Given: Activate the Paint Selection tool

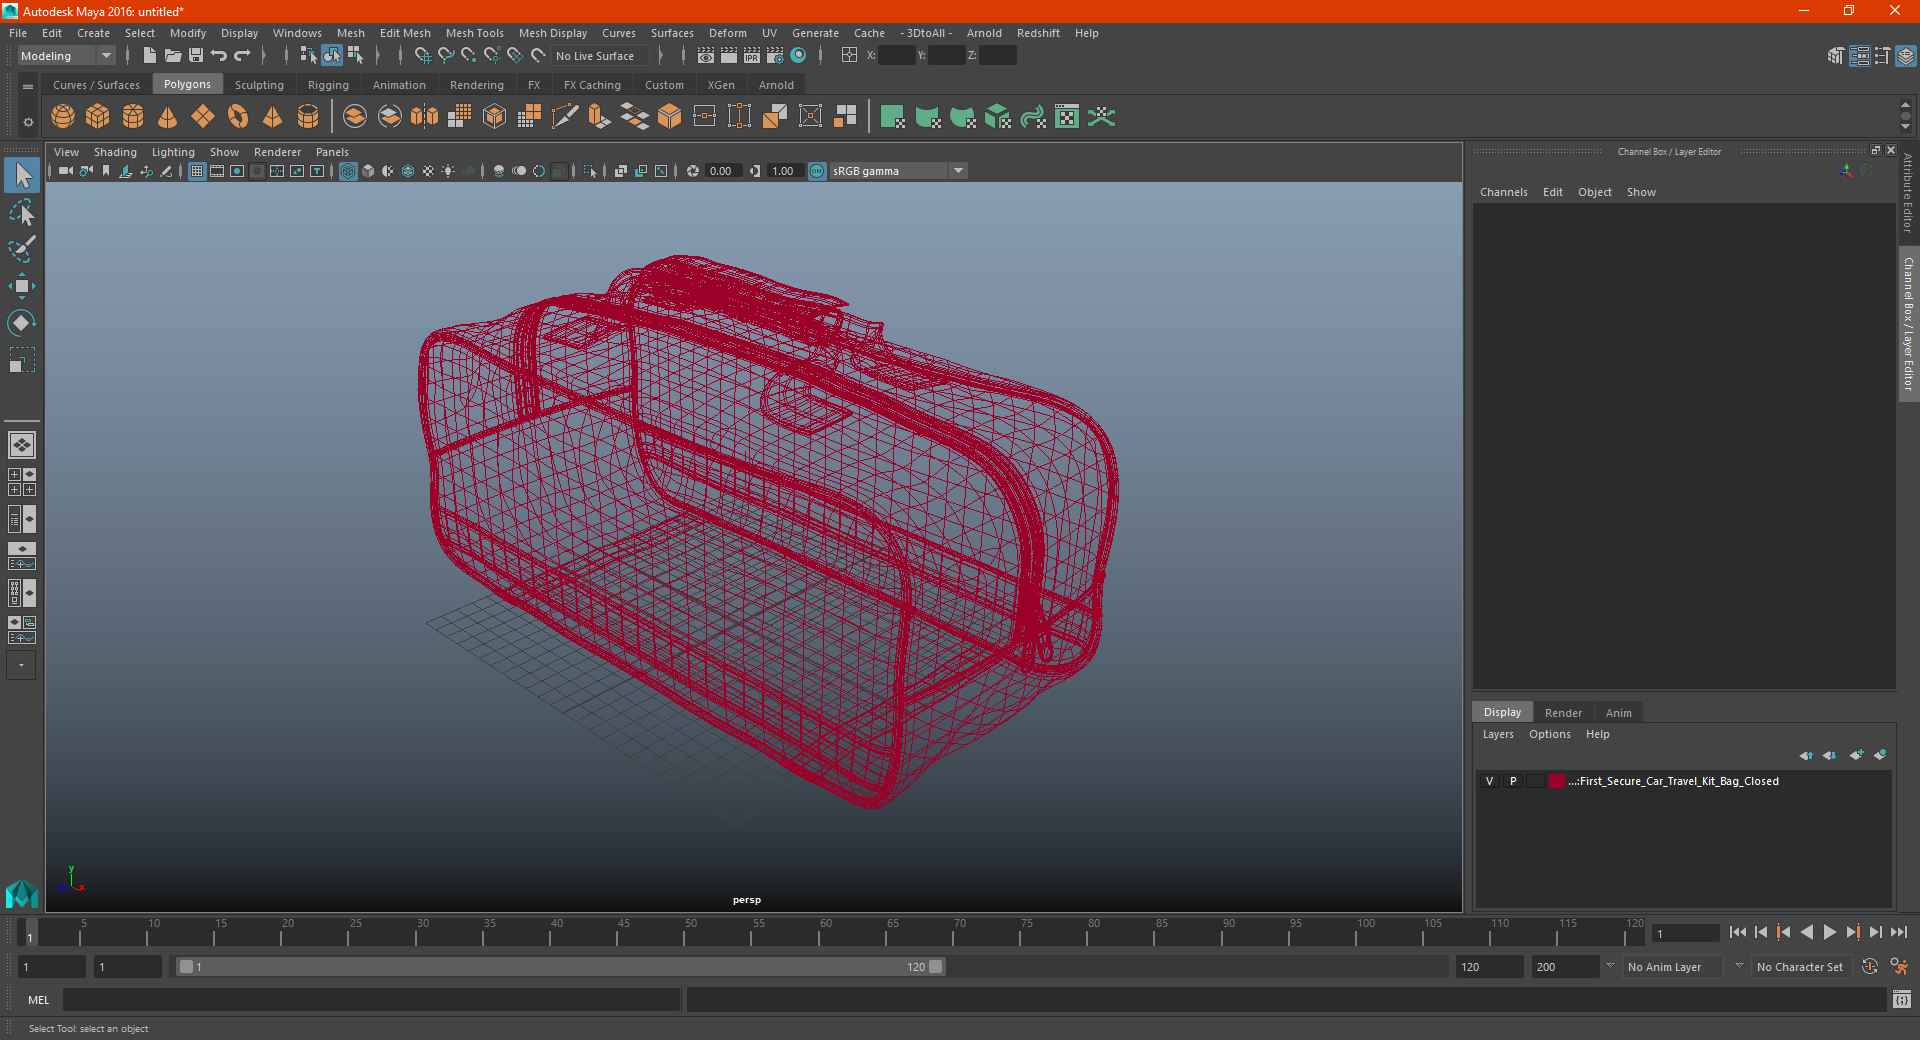Looking at the screenshot, I should pos(22,249).
